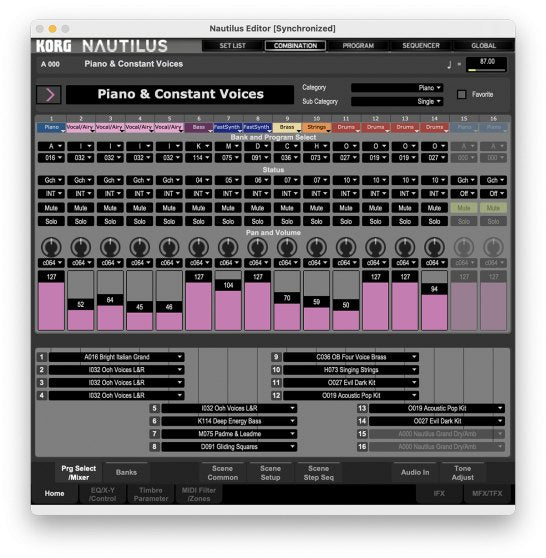Switch to the SEQUENCER mode tab
The image size is (546, 558).
pos(421,46)
